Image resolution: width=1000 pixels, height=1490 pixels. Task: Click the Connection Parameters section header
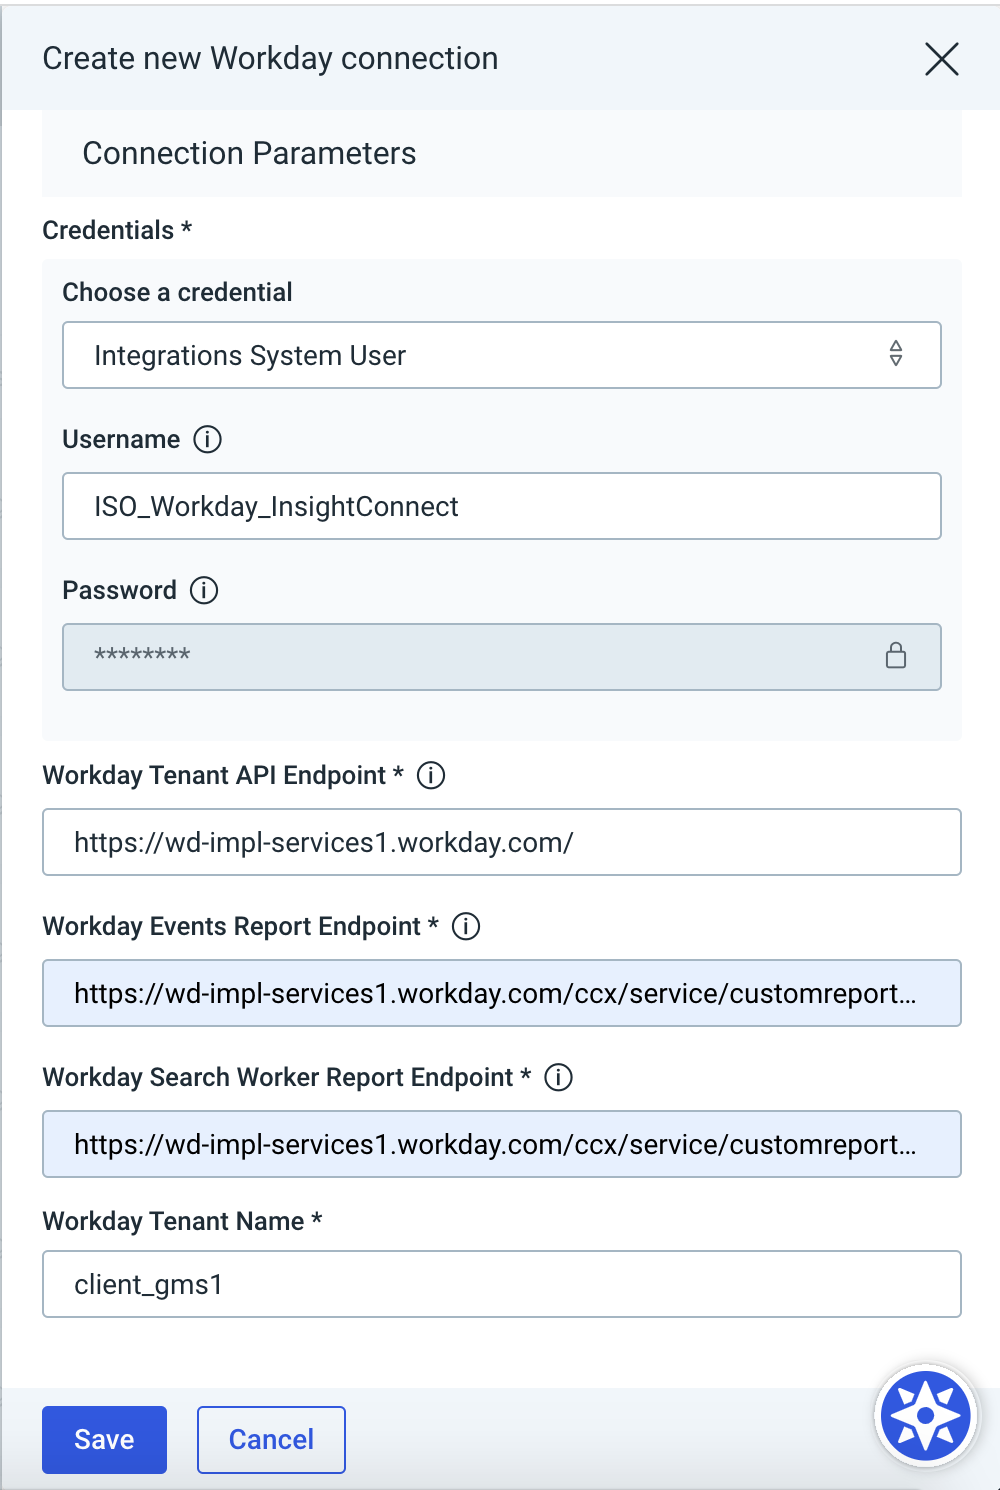[x=249, y=153]
